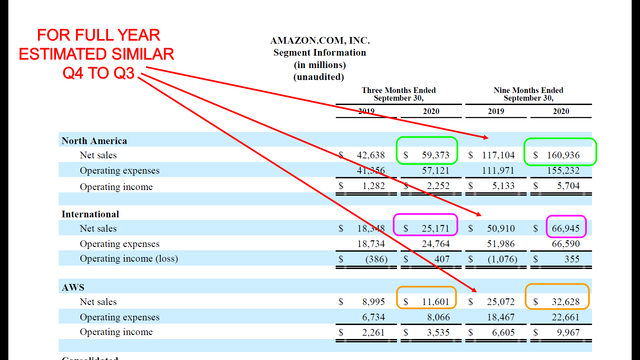Image resolution: width=640 pixels, height=360 pixels.
Task: Click Operating expenses label under International
Action: [x=119, y=244]
